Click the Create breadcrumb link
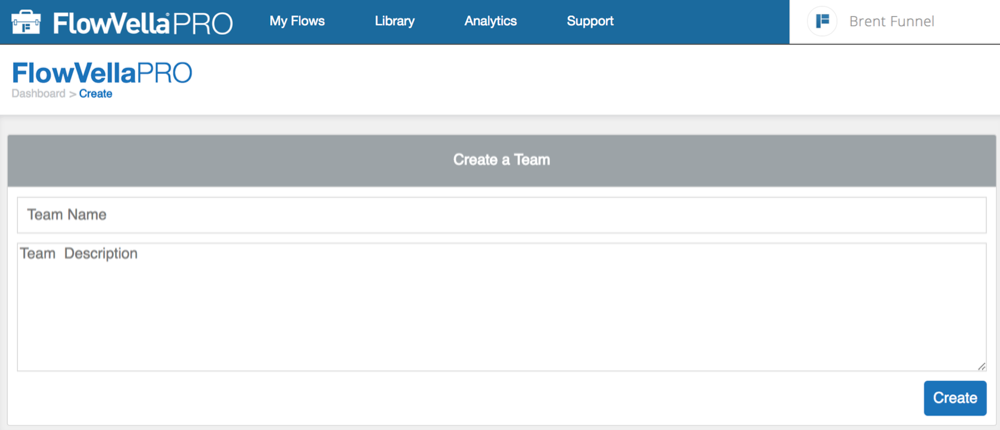Viewport: 1000px width, 430px height. (96, 94)
